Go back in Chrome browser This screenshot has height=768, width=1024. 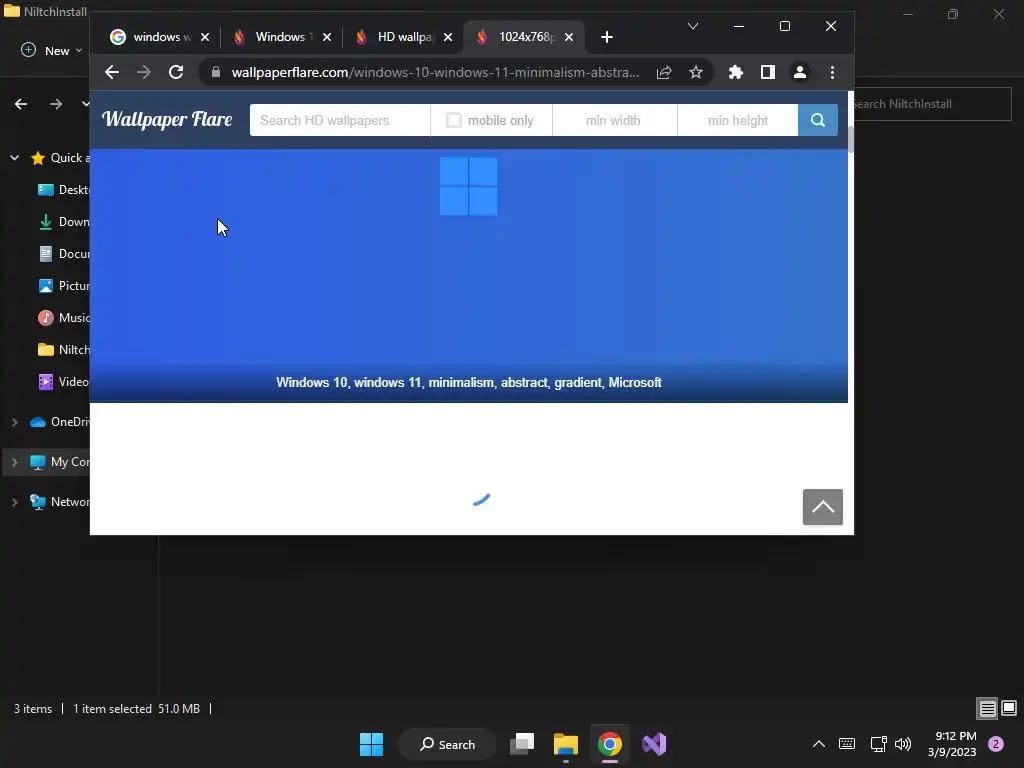pos(112,72)
